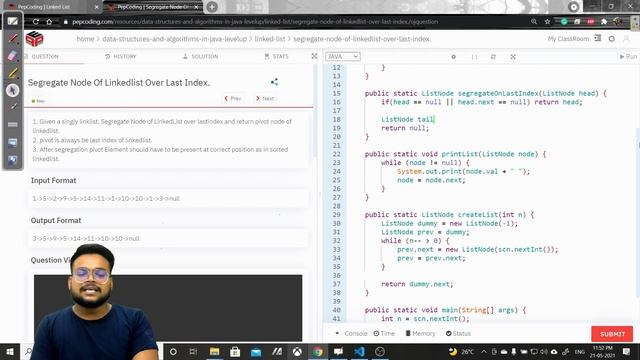
Task: Reload the page in browser
Action: (36, 22)
